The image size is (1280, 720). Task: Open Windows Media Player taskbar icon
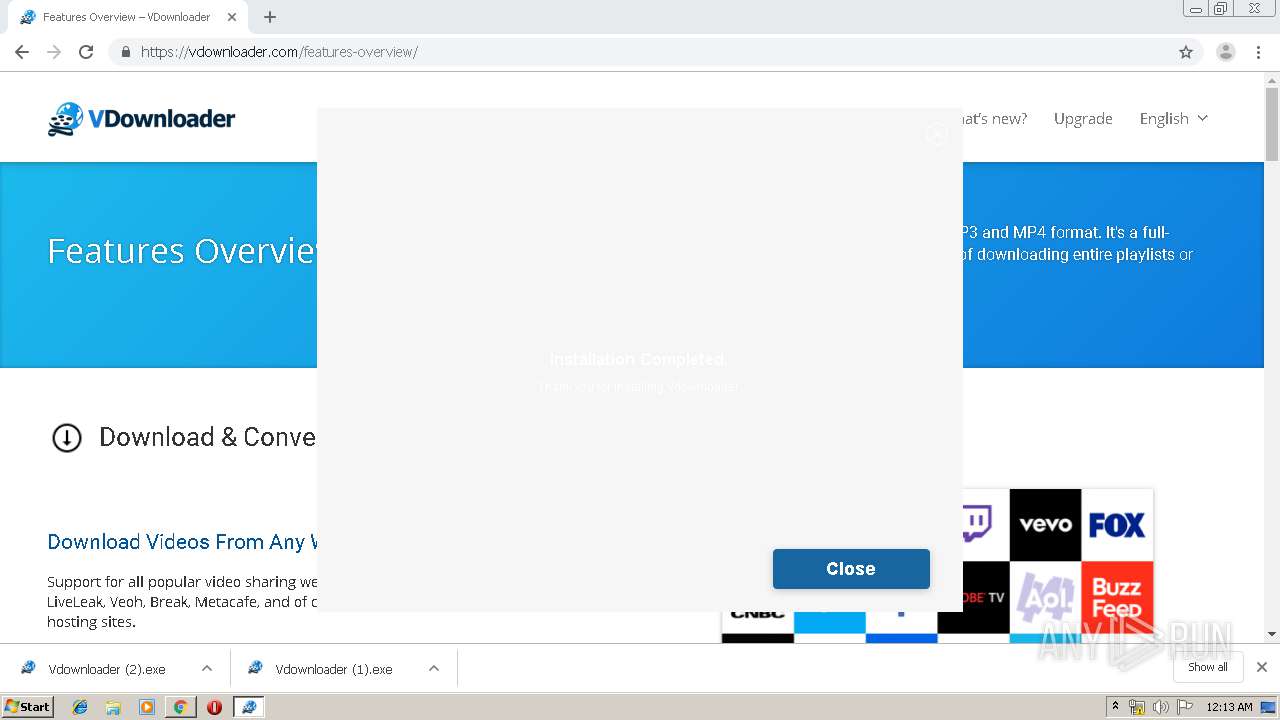[x=147, y=707]
